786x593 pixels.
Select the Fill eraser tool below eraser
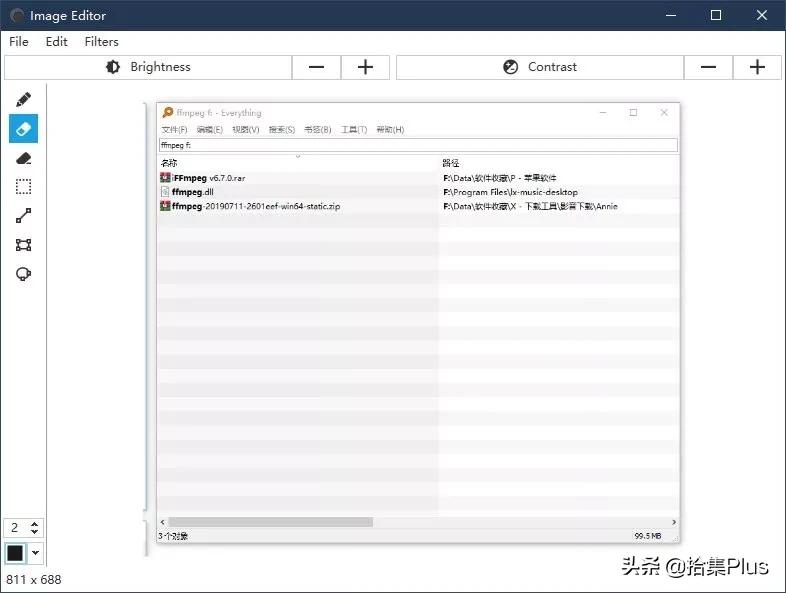tap(24, 158)
